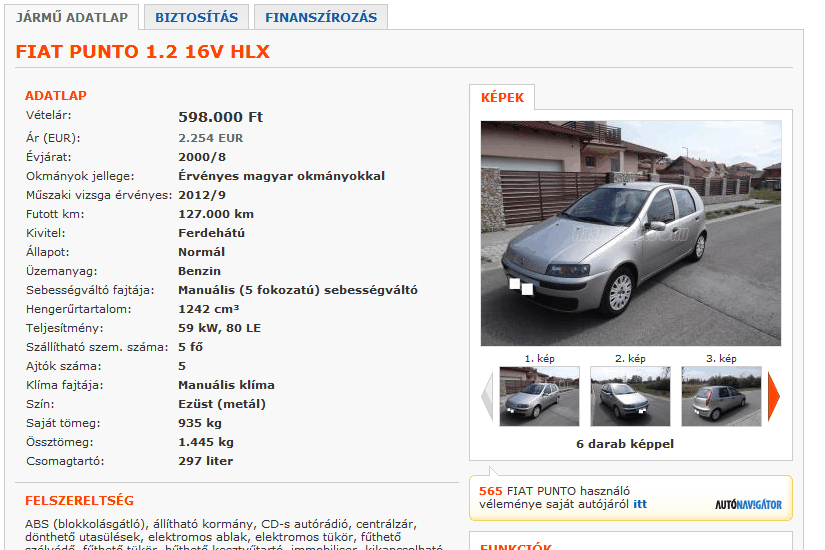
Task: Click the large silver Fiat Punto photo
Action: coord(631,233)
